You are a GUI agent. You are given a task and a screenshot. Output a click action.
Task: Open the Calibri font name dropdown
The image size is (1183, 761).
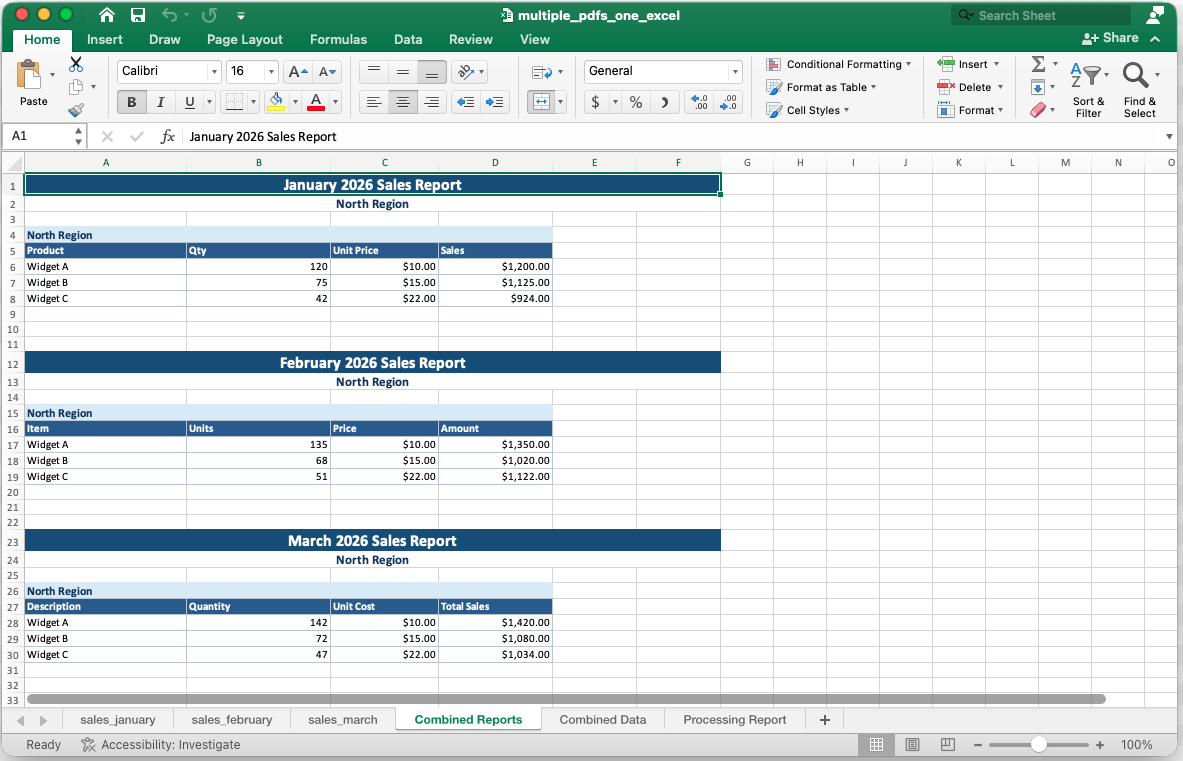[214, 72]
